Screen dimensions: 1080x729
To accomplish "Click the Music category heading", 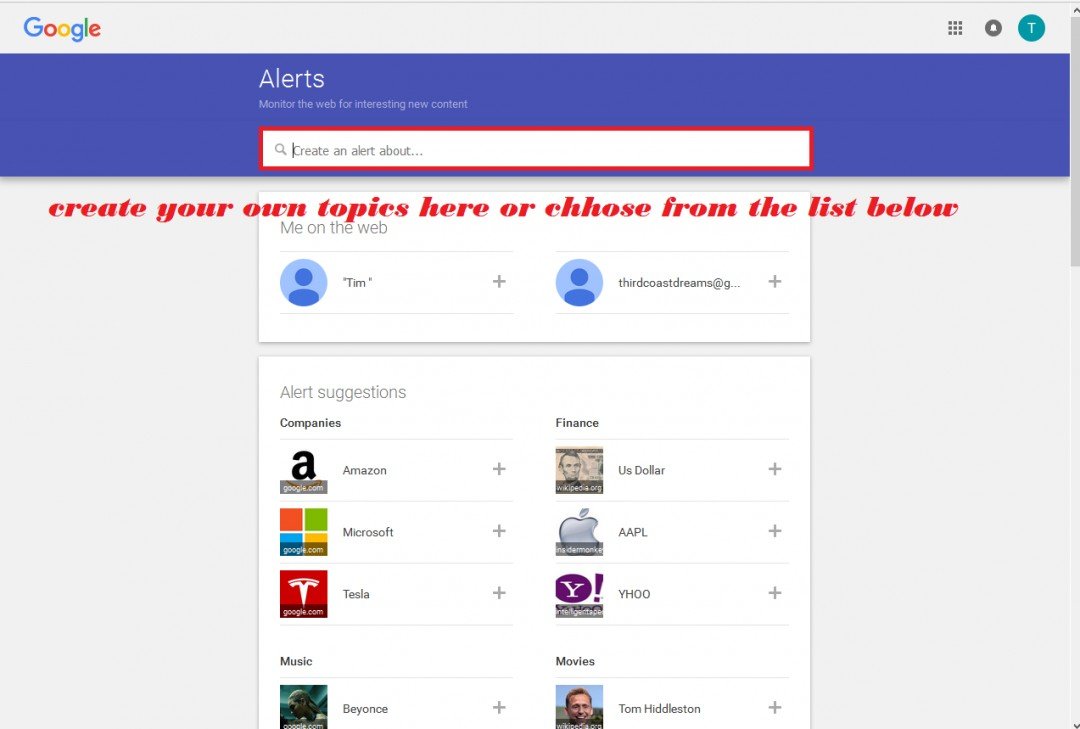I will tap(295, 661).
